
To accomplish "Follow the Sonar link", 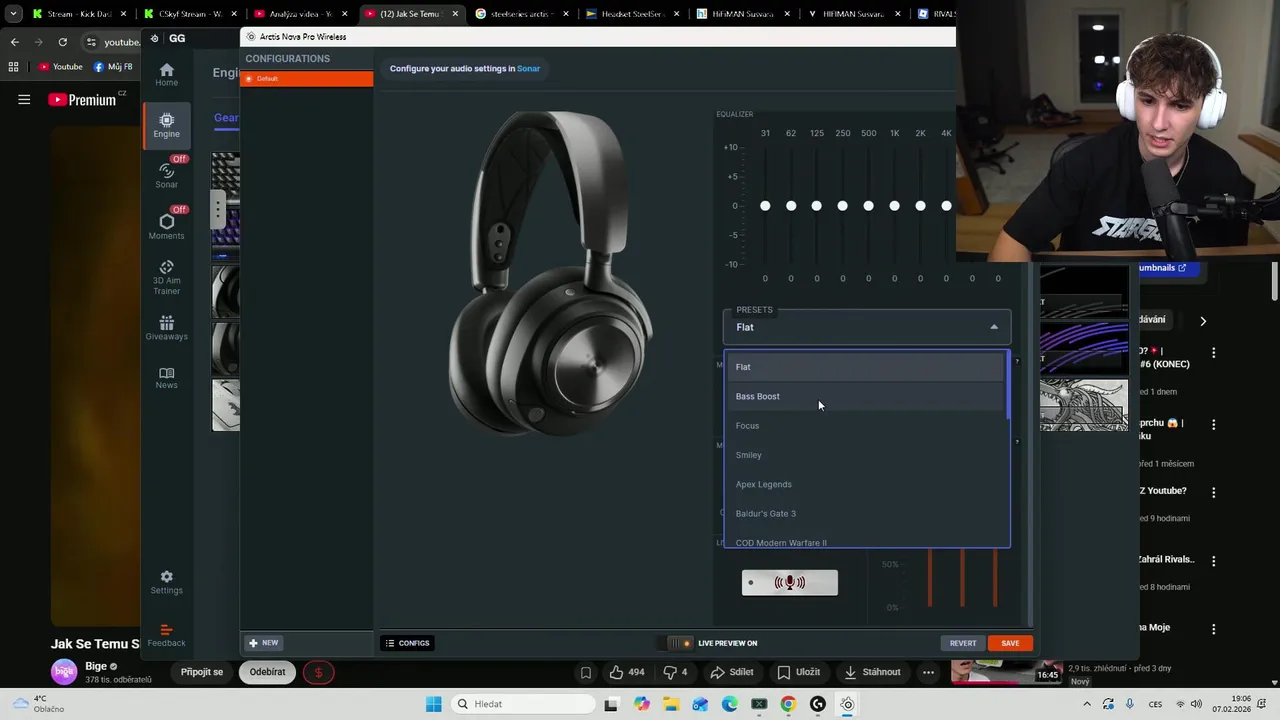I will click(x=528, y=68).
